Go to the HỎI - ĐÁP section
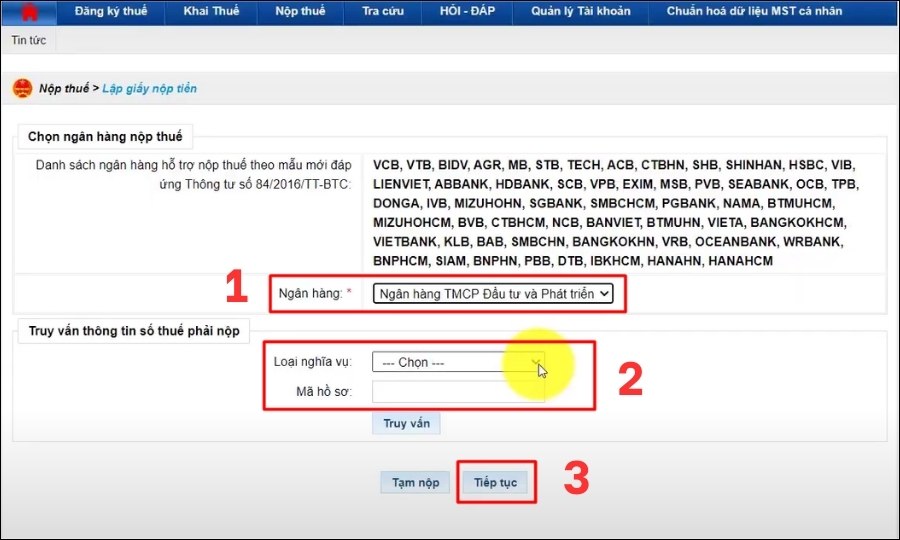Viewport: 900px width, 540px height. (x=474, y=12)
